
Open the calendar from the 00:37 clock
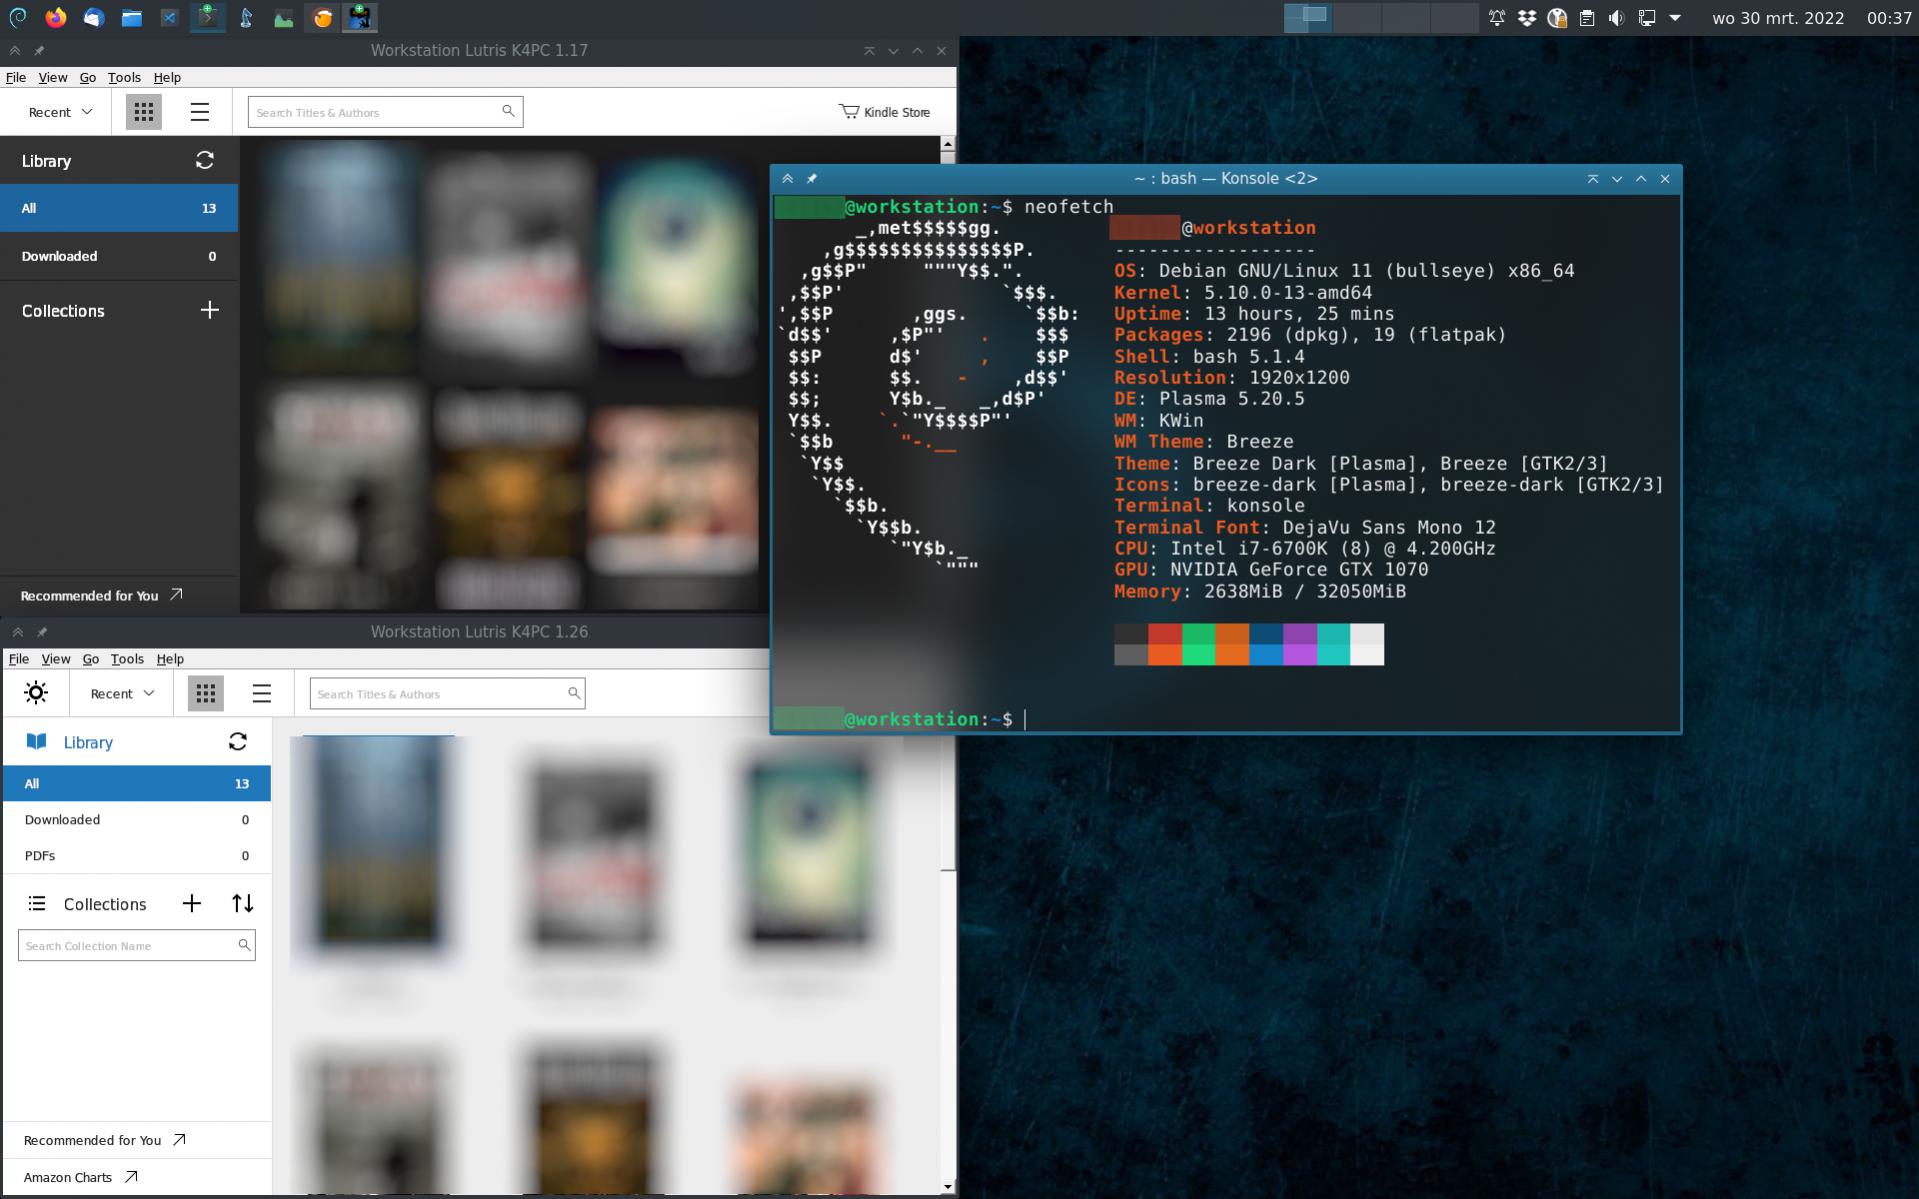(1889, 17)
